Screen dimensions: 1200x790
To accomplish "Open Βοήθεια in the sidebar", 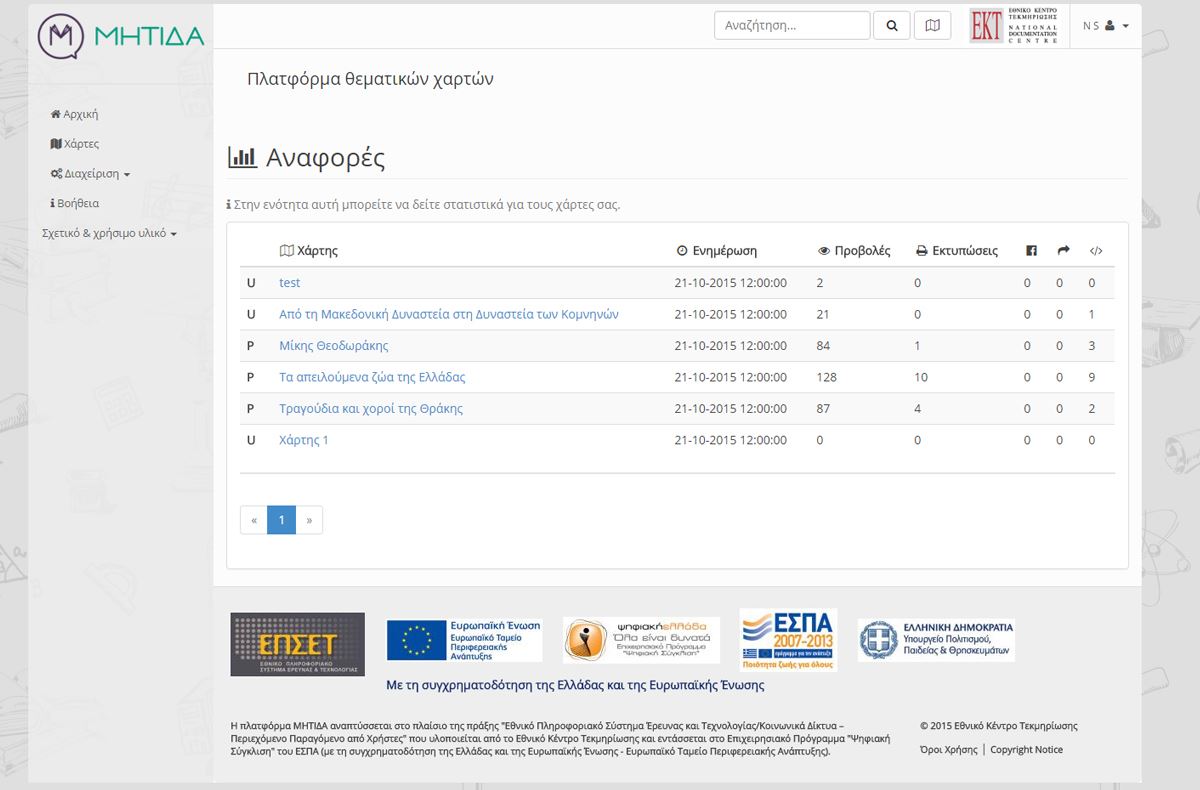I will (75, 203).
